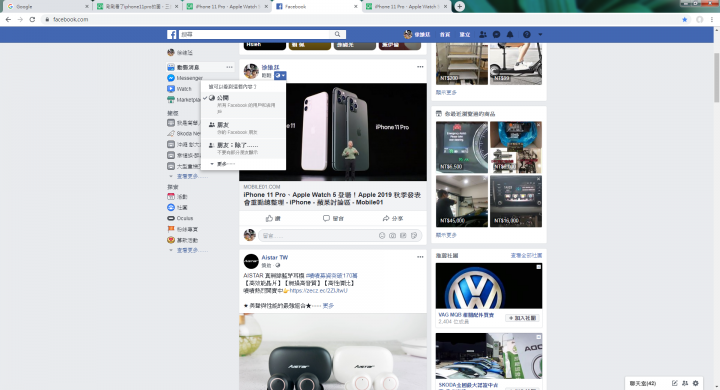Viewport: 720px width, 390px height.
Task: Switch to the Google browser tab
Action: tap(47, 6)
